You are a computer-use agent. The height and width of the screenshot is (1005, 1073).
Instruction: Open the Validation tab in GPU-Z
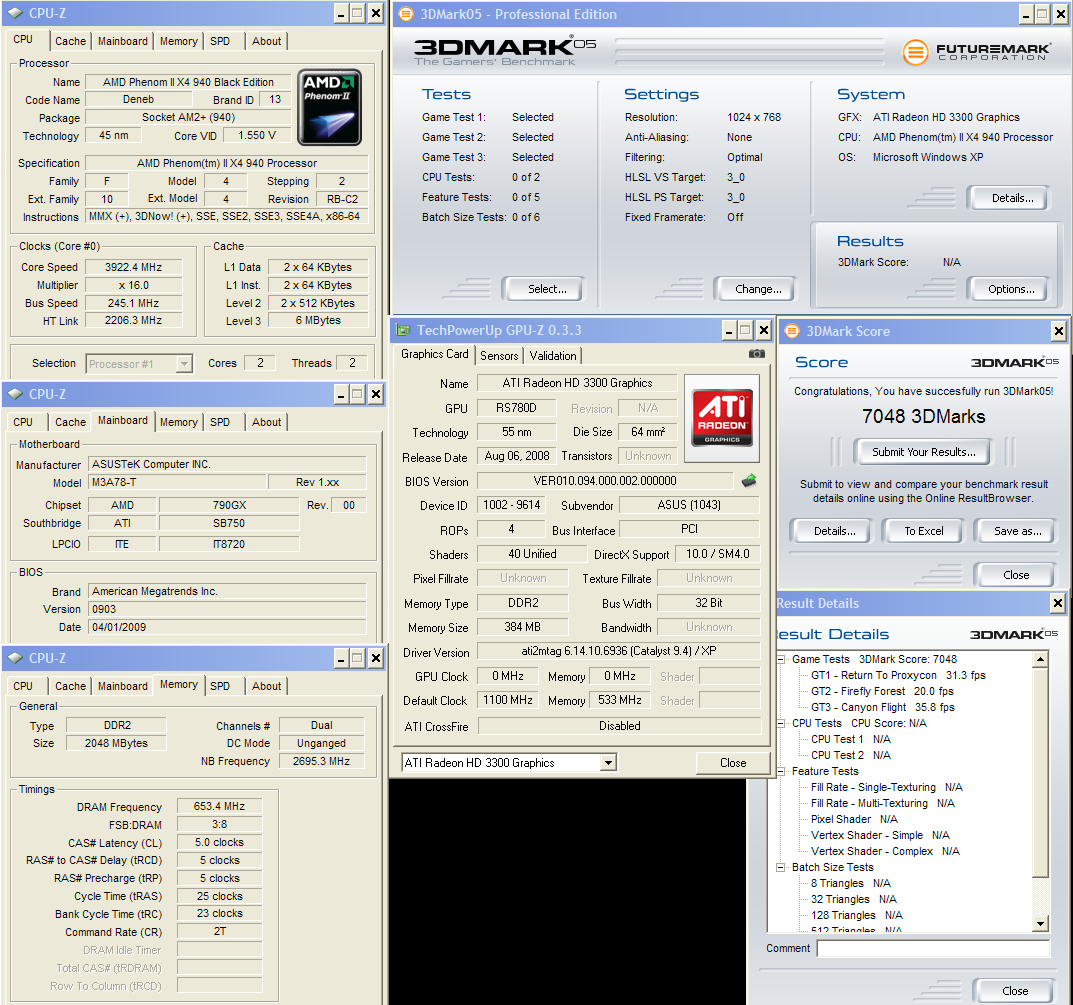pyautogui.click(x=553, y=356)
